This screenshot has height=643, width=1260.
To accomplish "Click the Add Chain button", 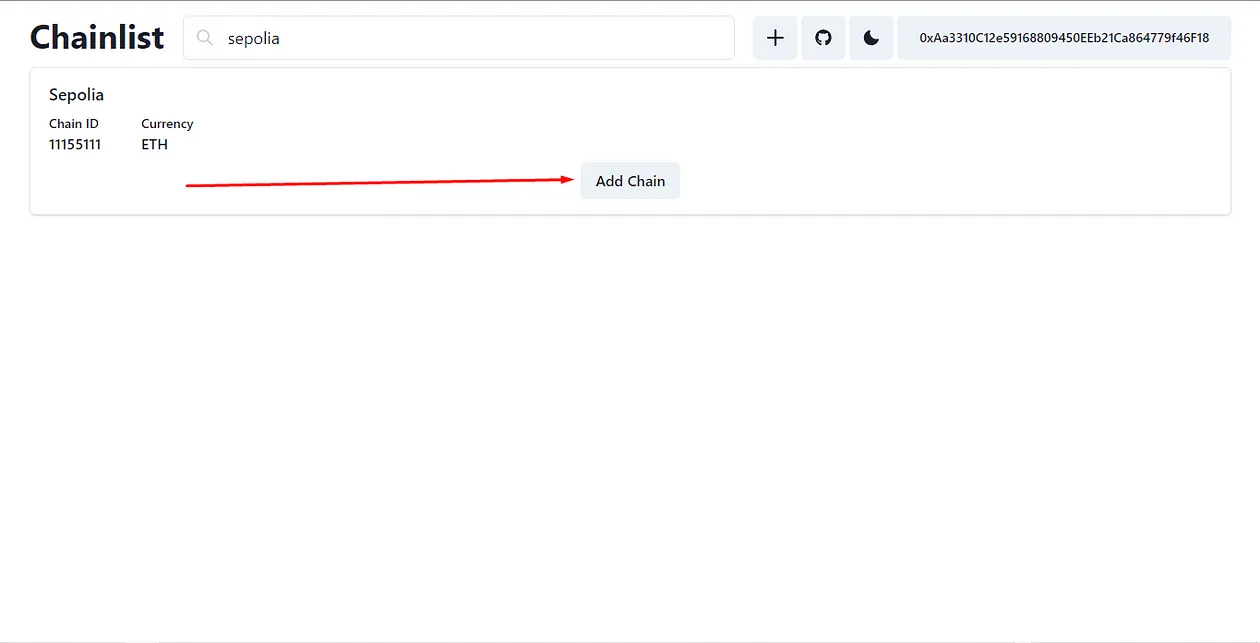I will pos(630,181).
